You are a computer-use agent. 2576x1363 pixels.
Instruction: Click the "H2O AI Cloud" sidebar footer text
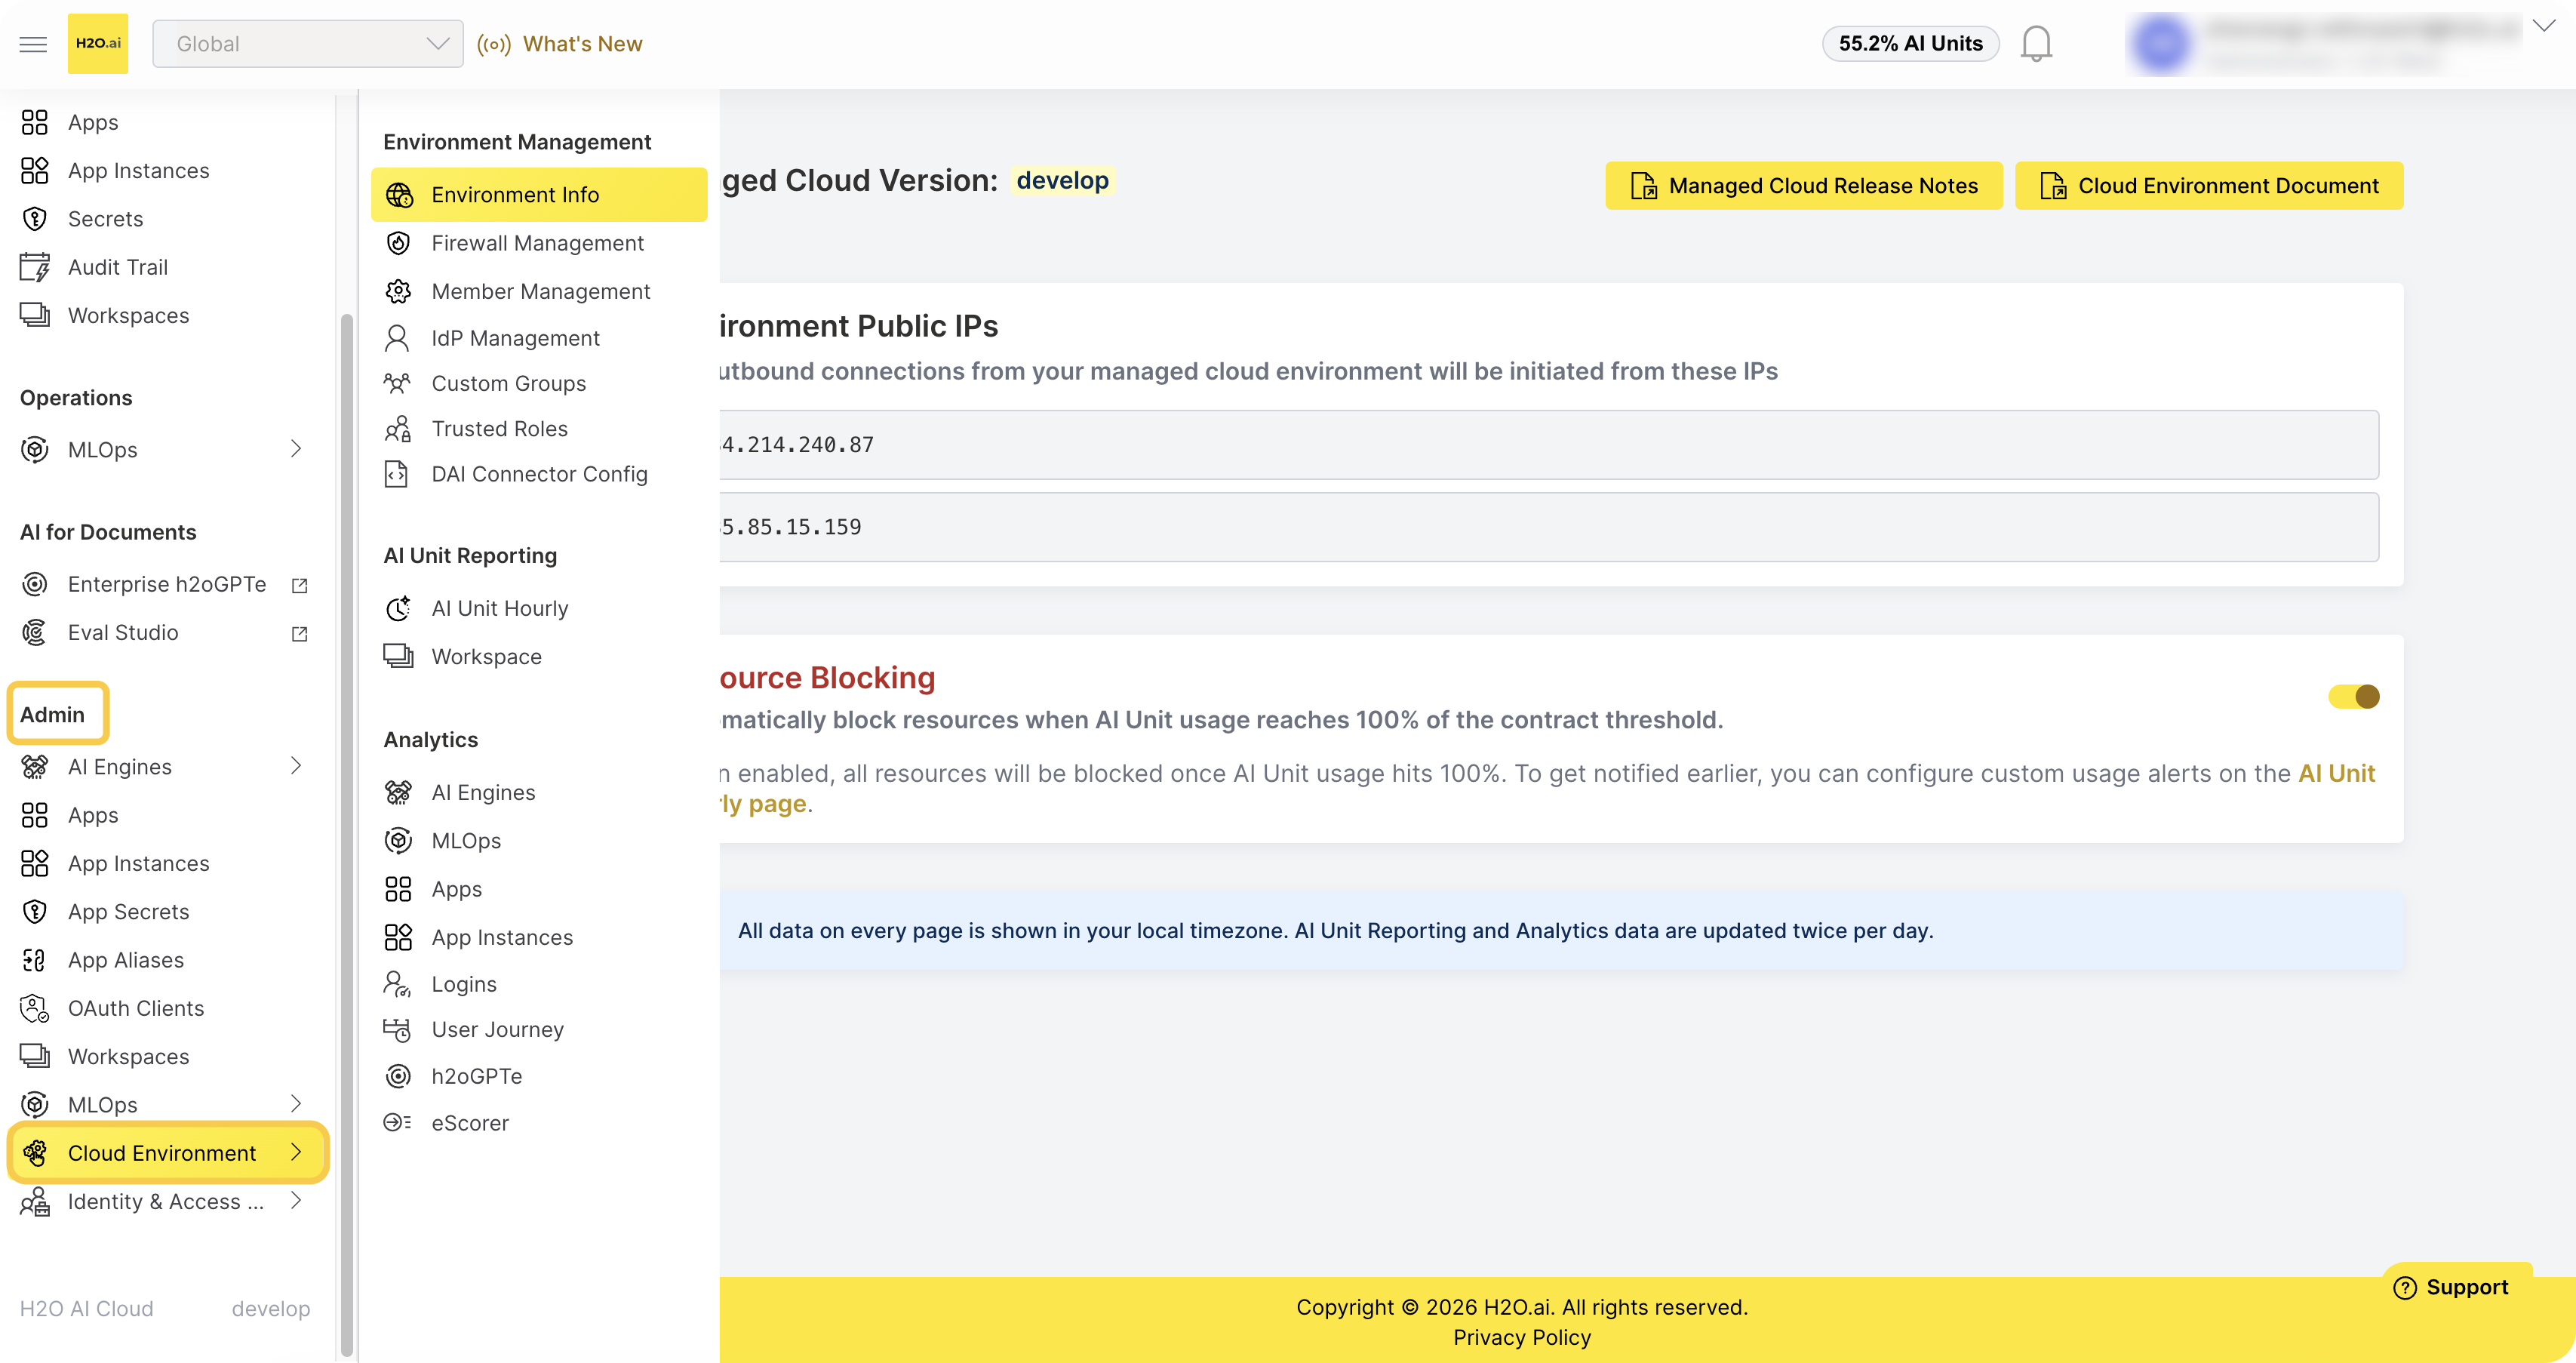click(x=87, y=1309)
